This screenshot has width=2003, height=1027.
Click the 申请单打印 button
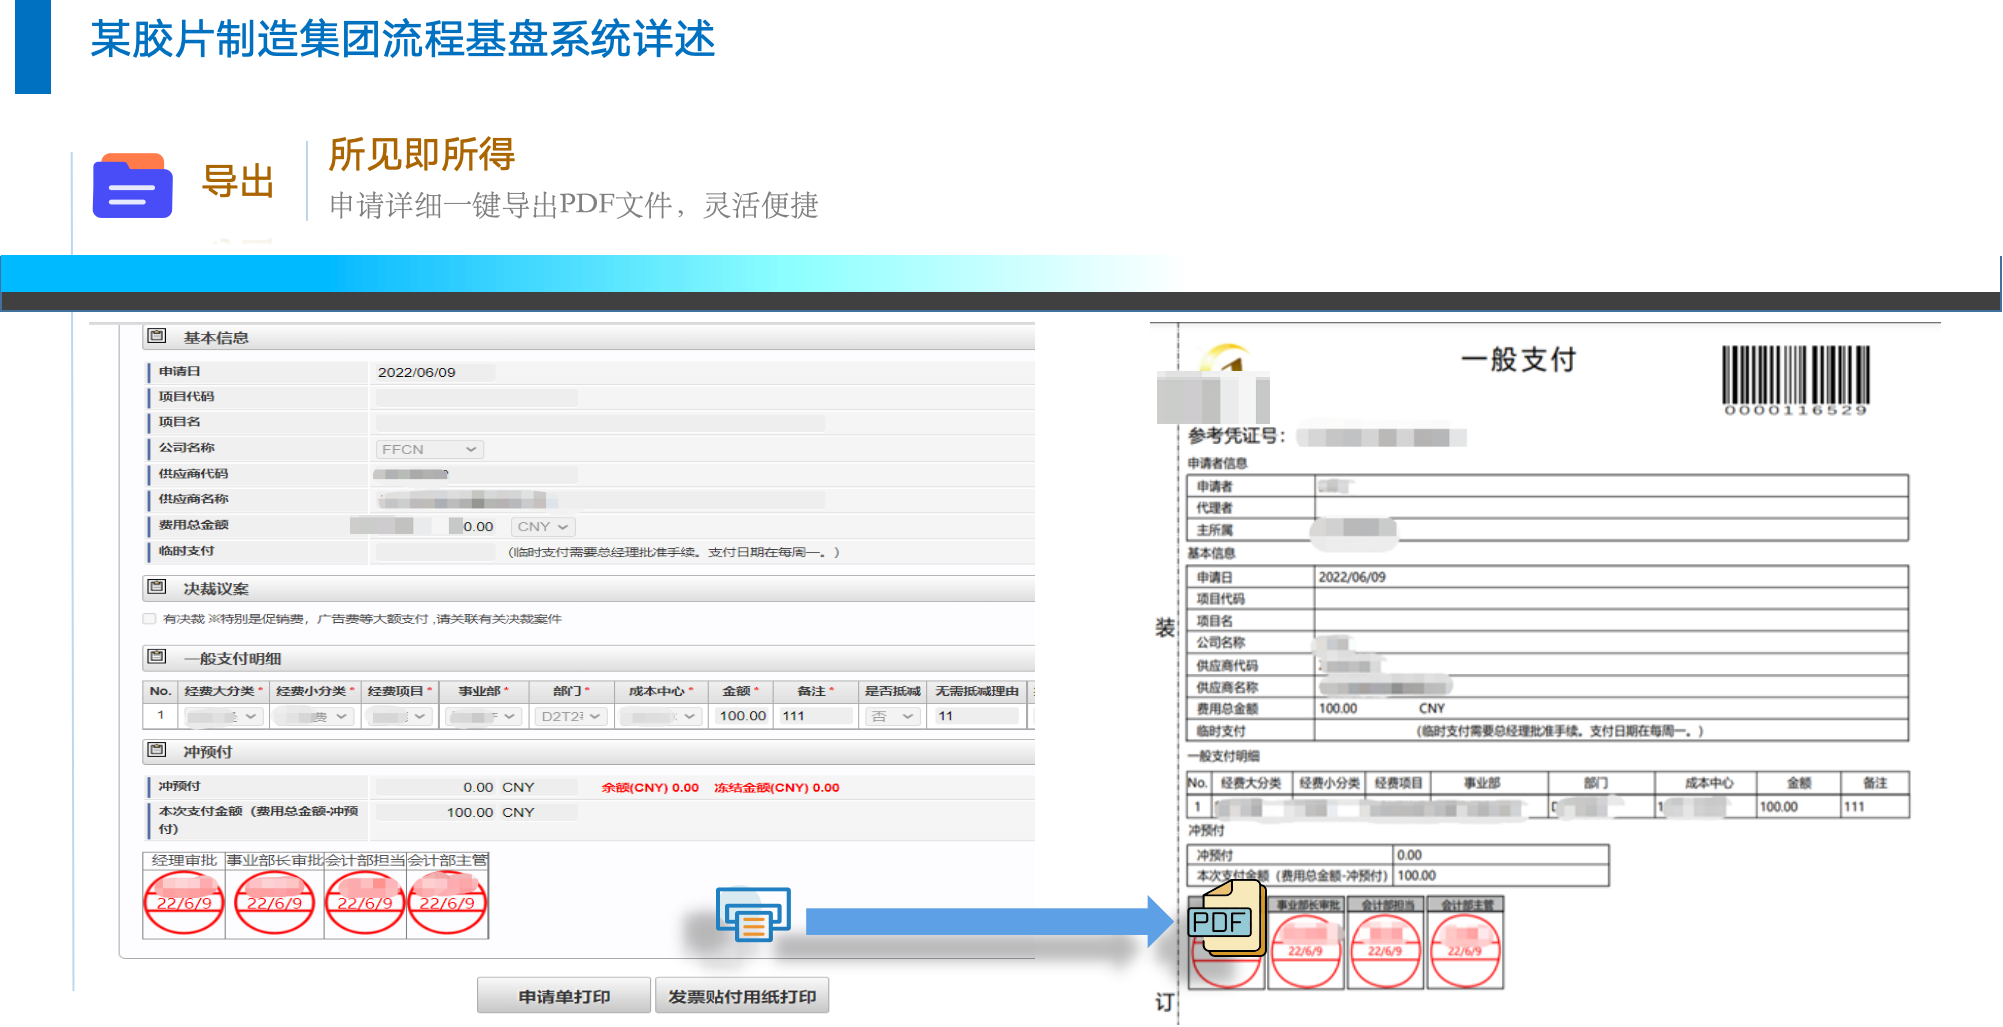pos(564,996)
